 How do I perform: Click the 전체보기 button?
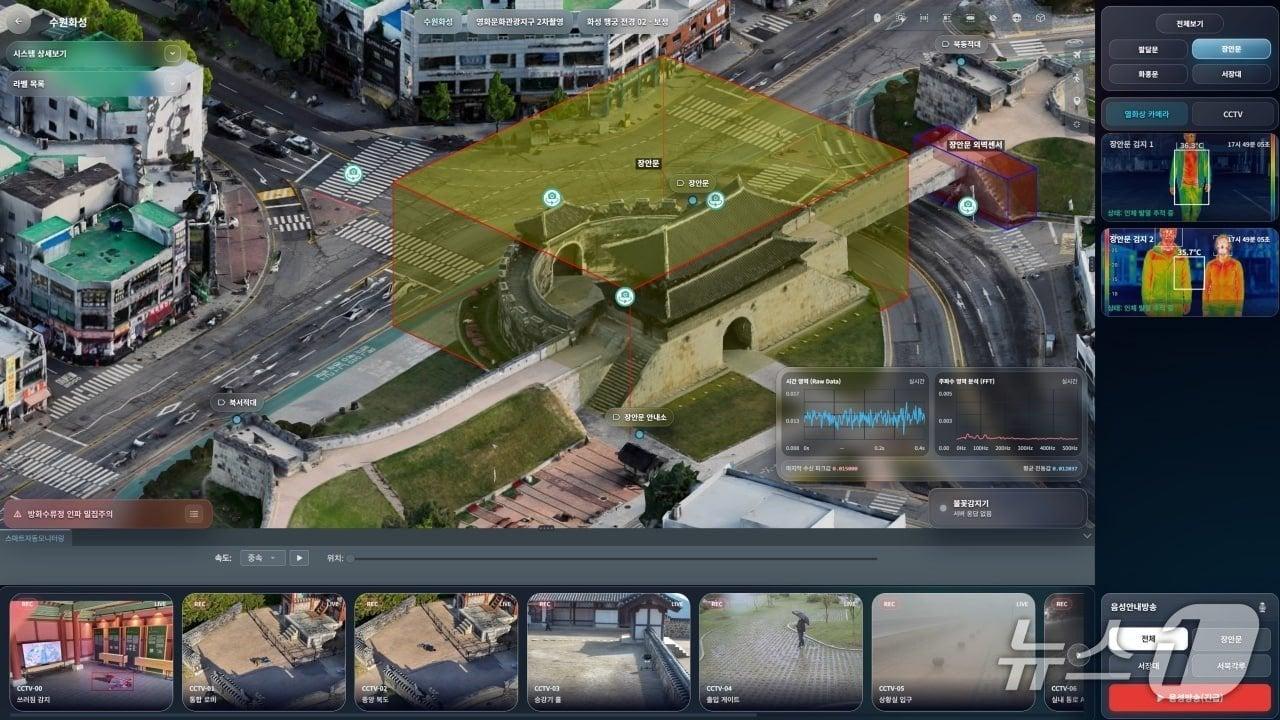[1189, 23]
